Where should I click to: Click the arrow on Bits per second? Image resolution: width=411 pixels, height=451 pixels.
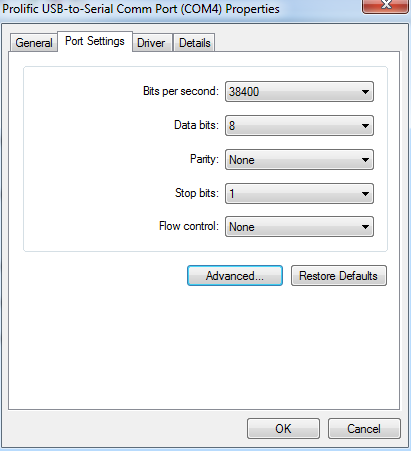365,92
